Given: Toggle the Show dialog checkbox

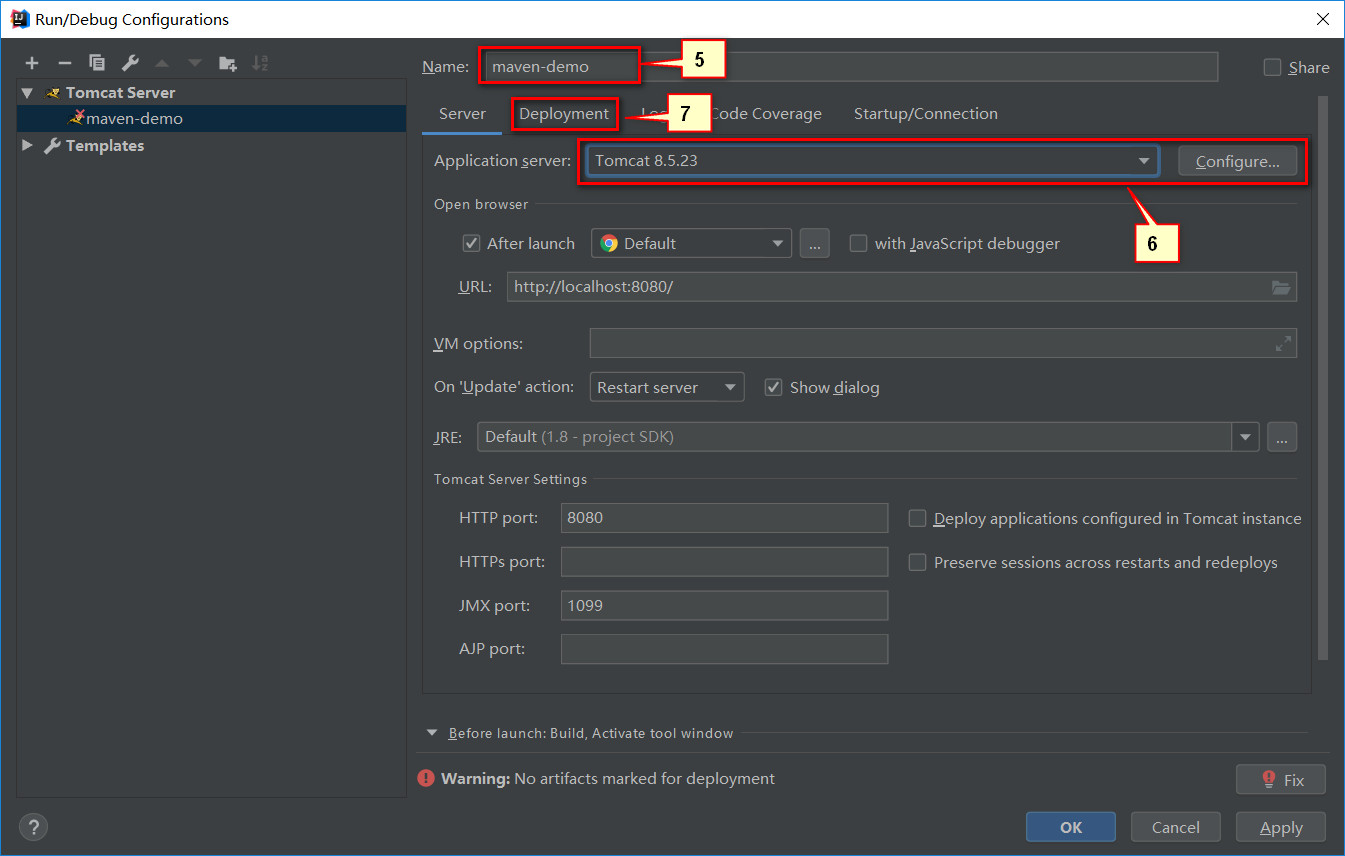Looking at the screenshot, I should [x=773, y=387].
